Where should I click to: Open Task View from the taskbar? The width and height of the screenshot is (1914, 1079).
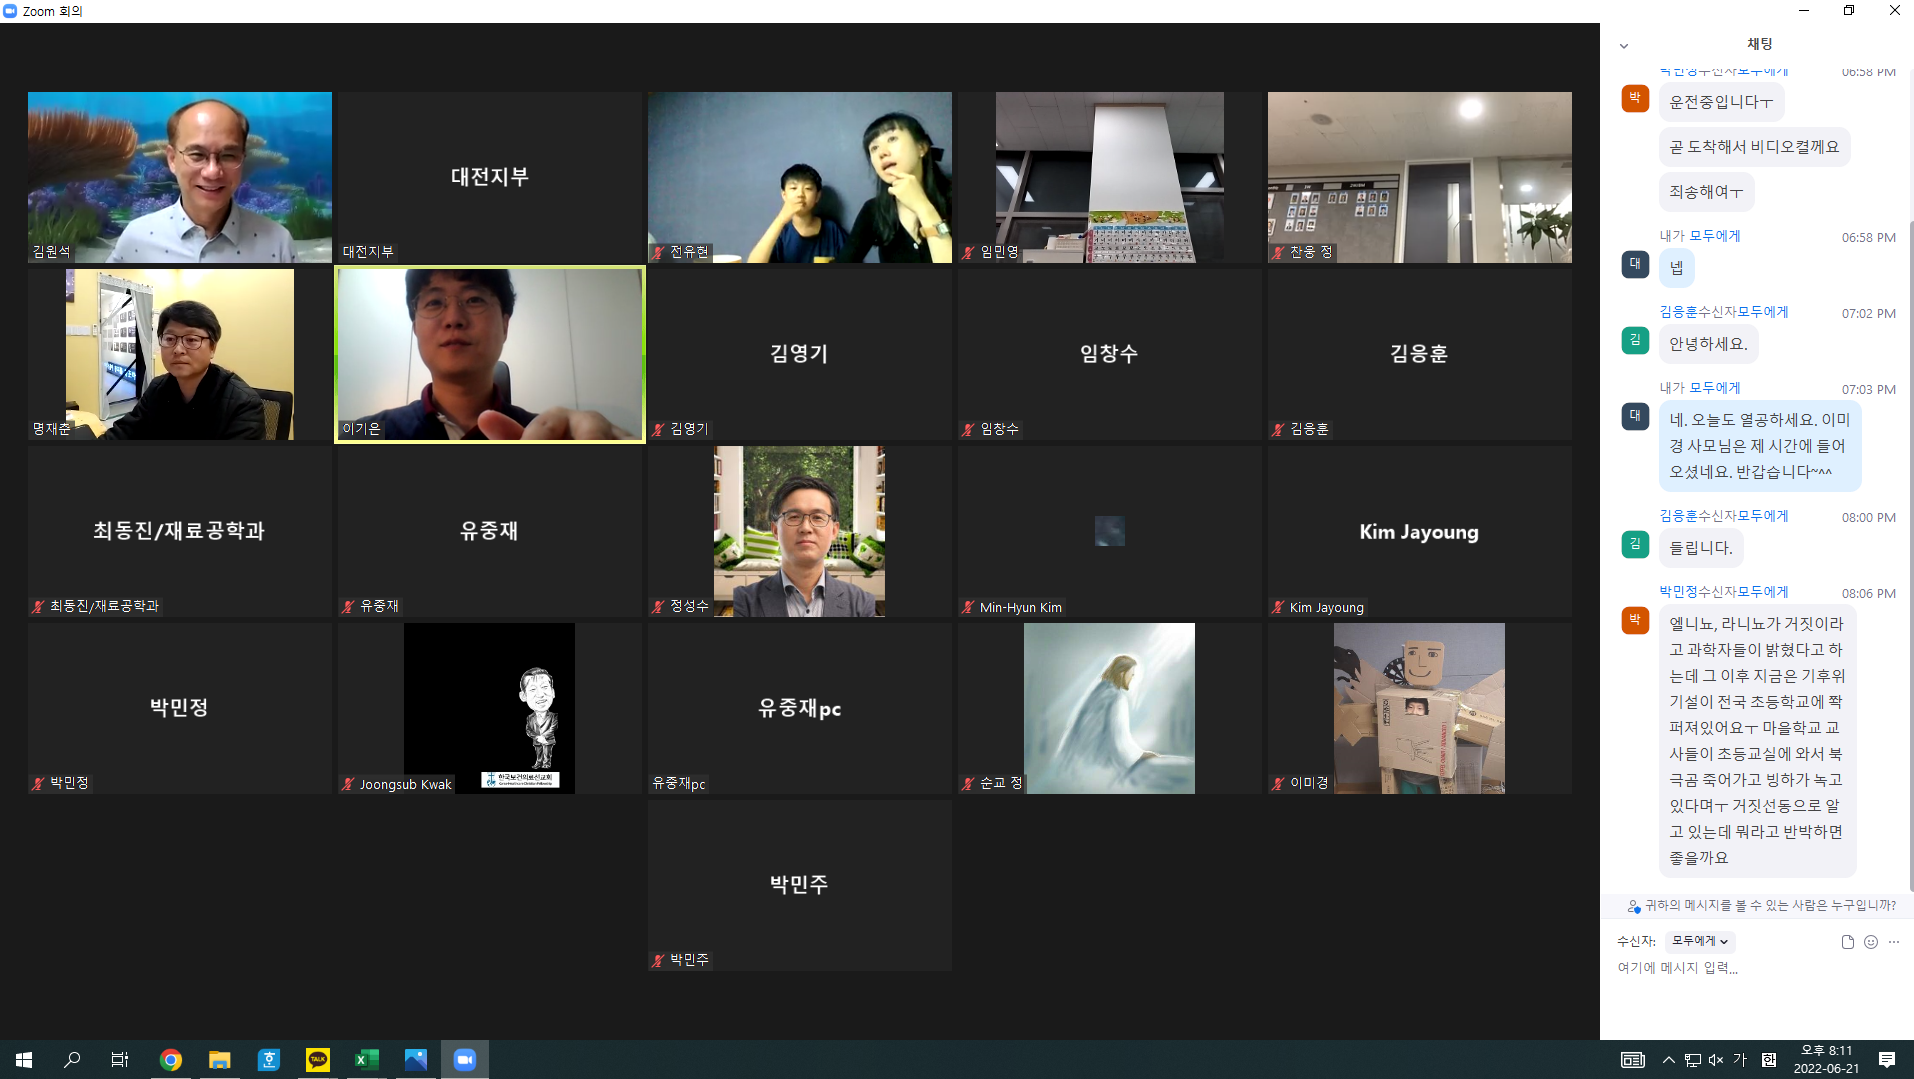point(120,1060)
